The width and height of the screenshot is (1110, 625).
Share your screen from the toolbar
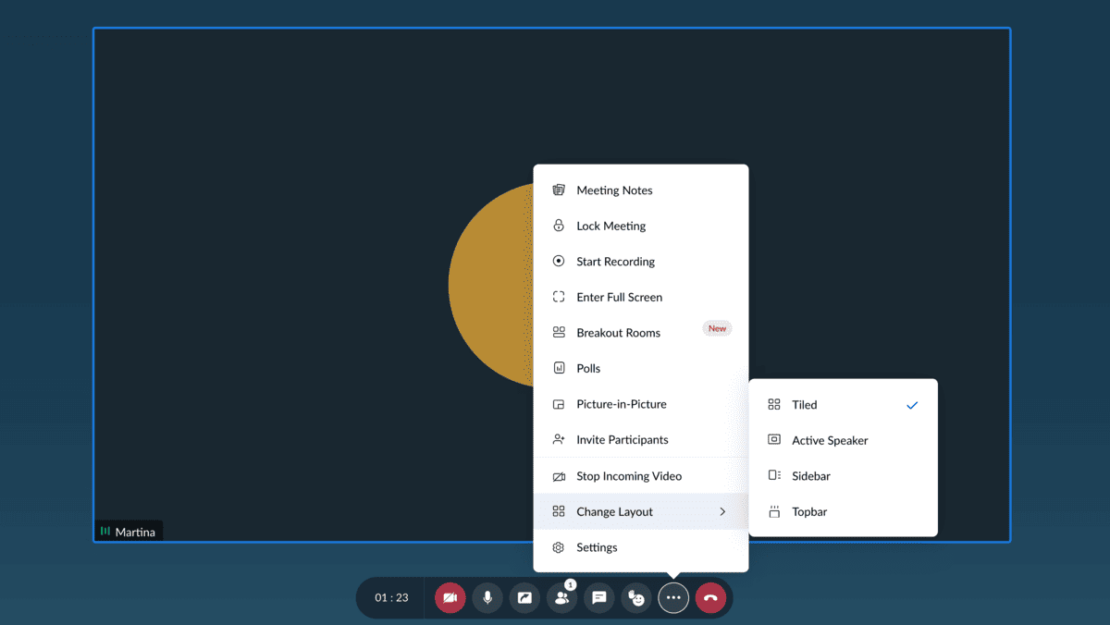click(x=524, y=597)
